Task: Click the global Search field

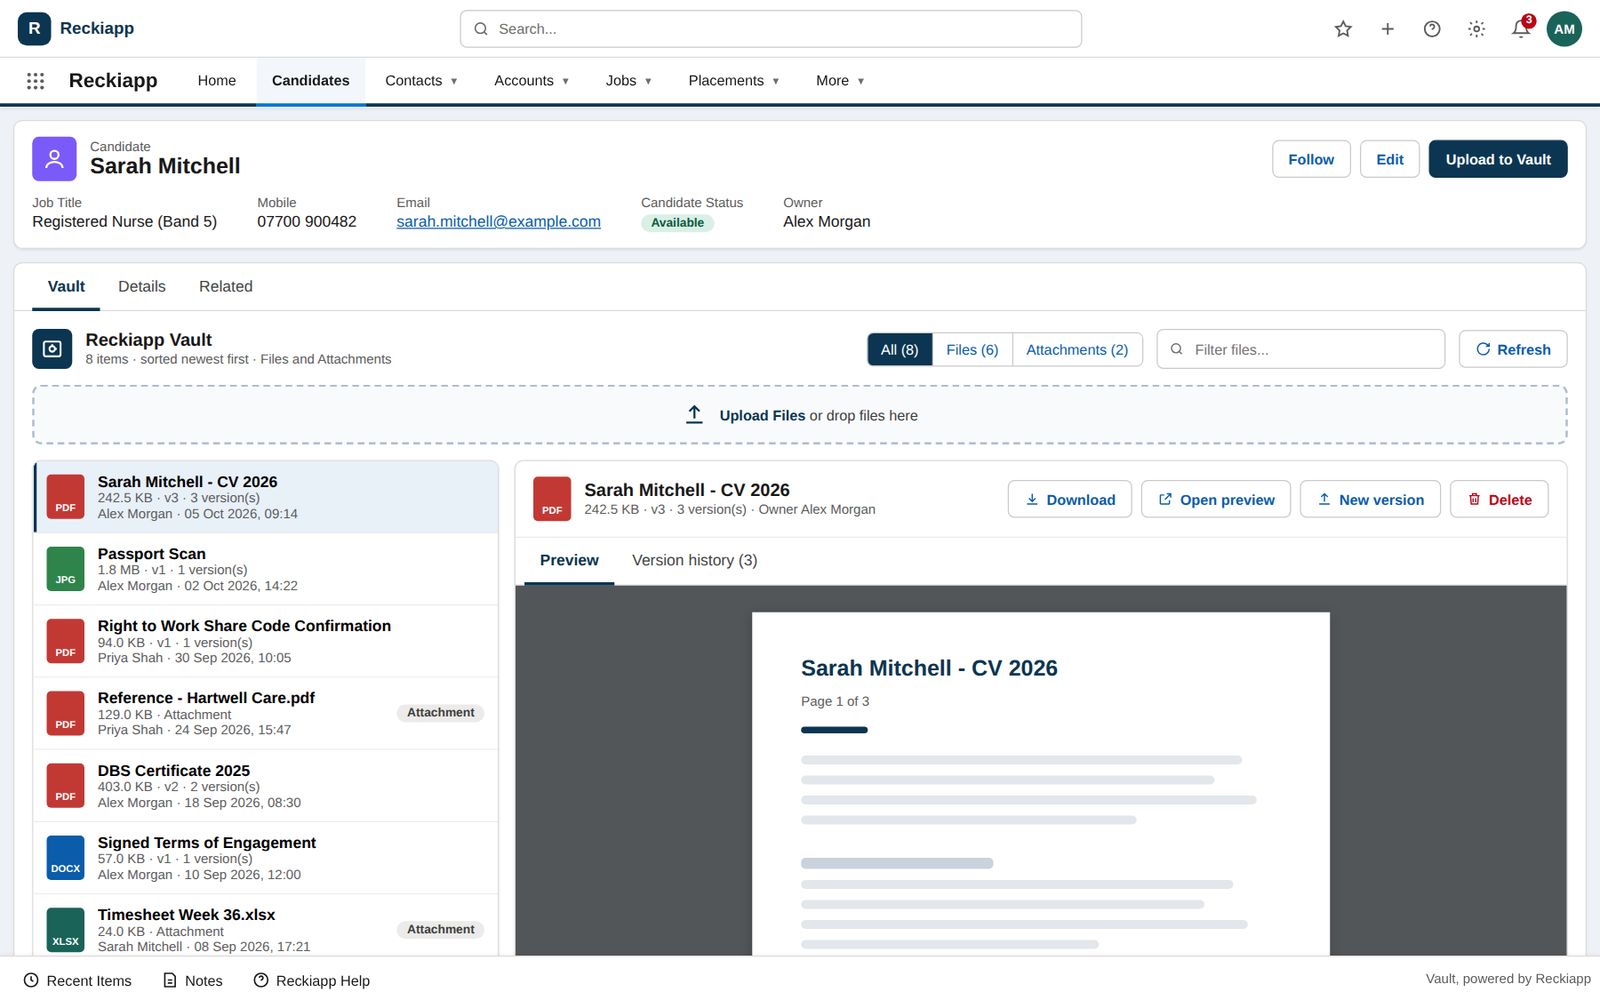Action: 771,29
